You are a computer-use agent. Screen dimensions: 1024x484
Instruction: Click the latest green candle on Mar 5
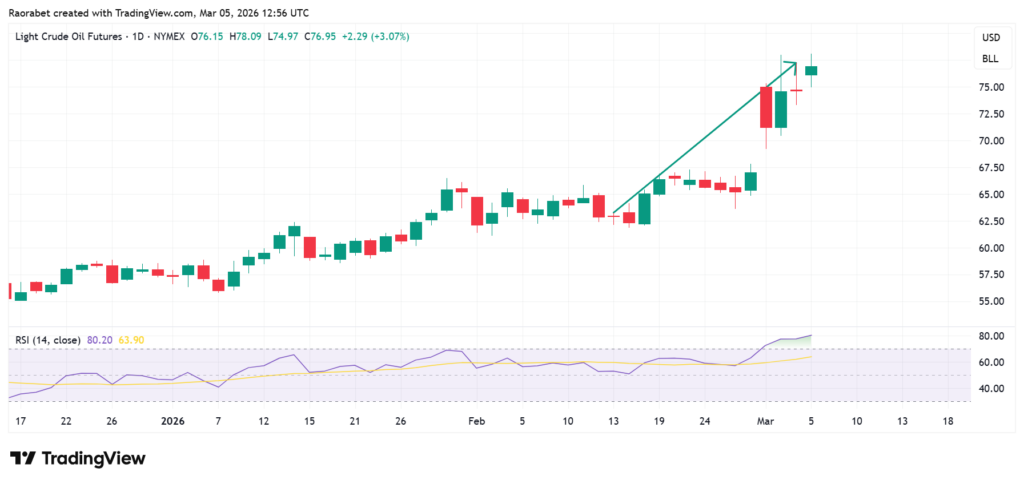tap(811, 70)
